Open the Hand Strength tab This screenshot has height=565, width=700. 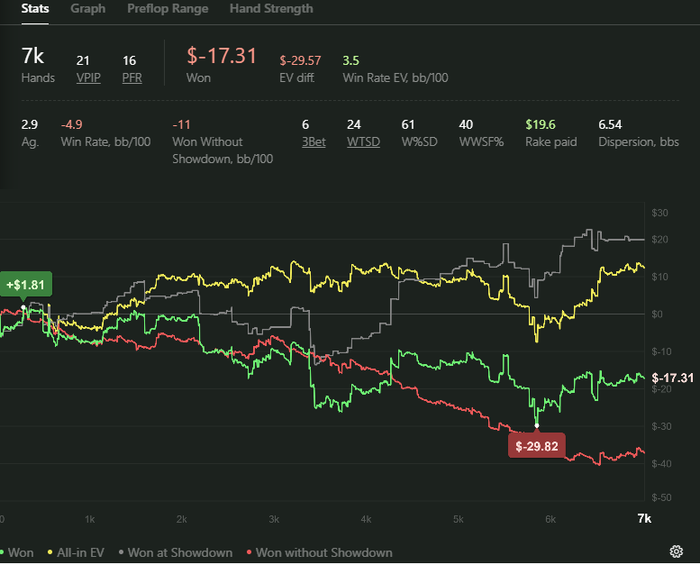click(271, 8)
